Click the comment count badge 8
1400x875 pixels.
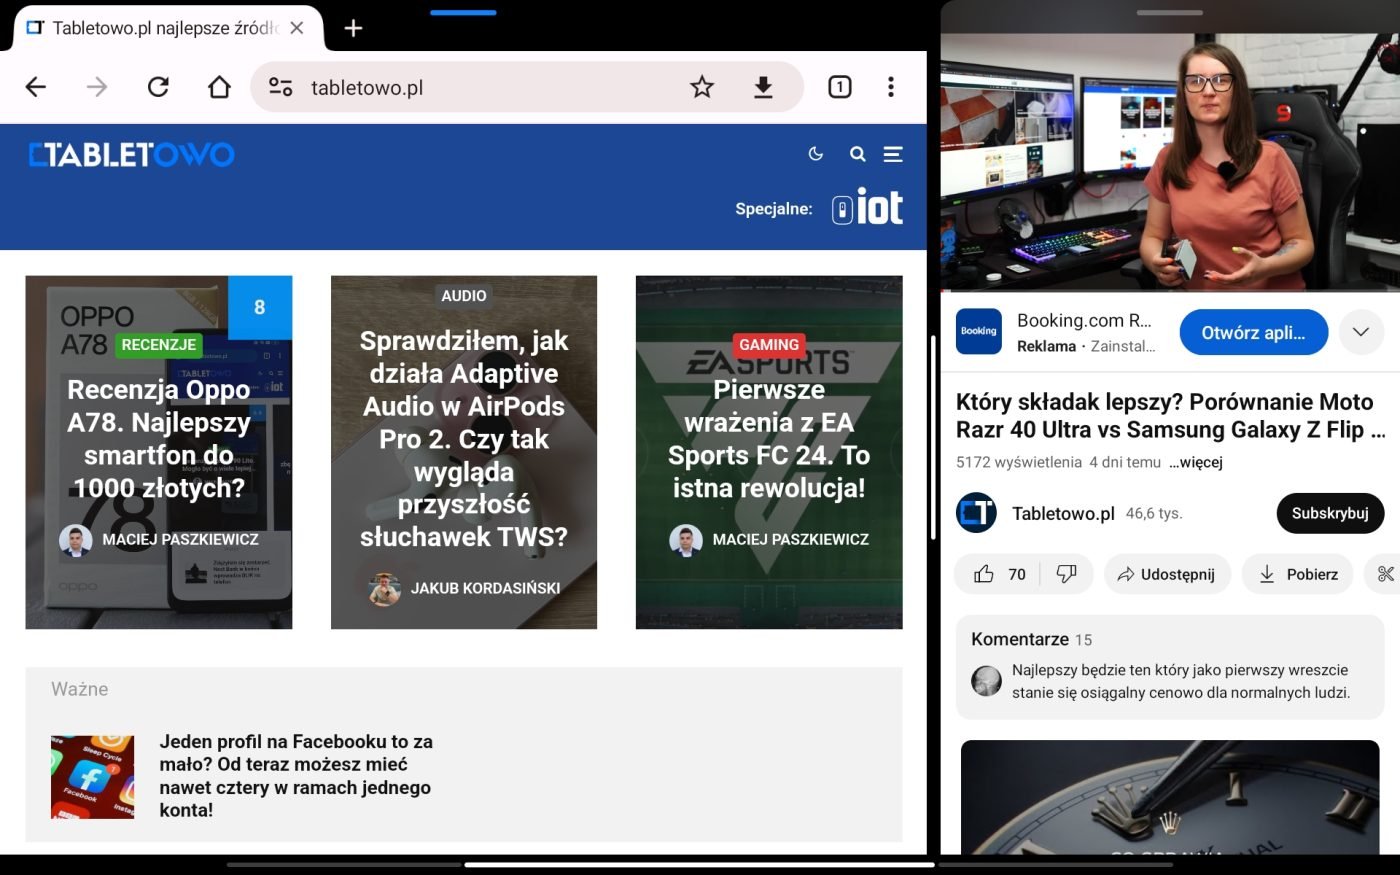[260, 308]
